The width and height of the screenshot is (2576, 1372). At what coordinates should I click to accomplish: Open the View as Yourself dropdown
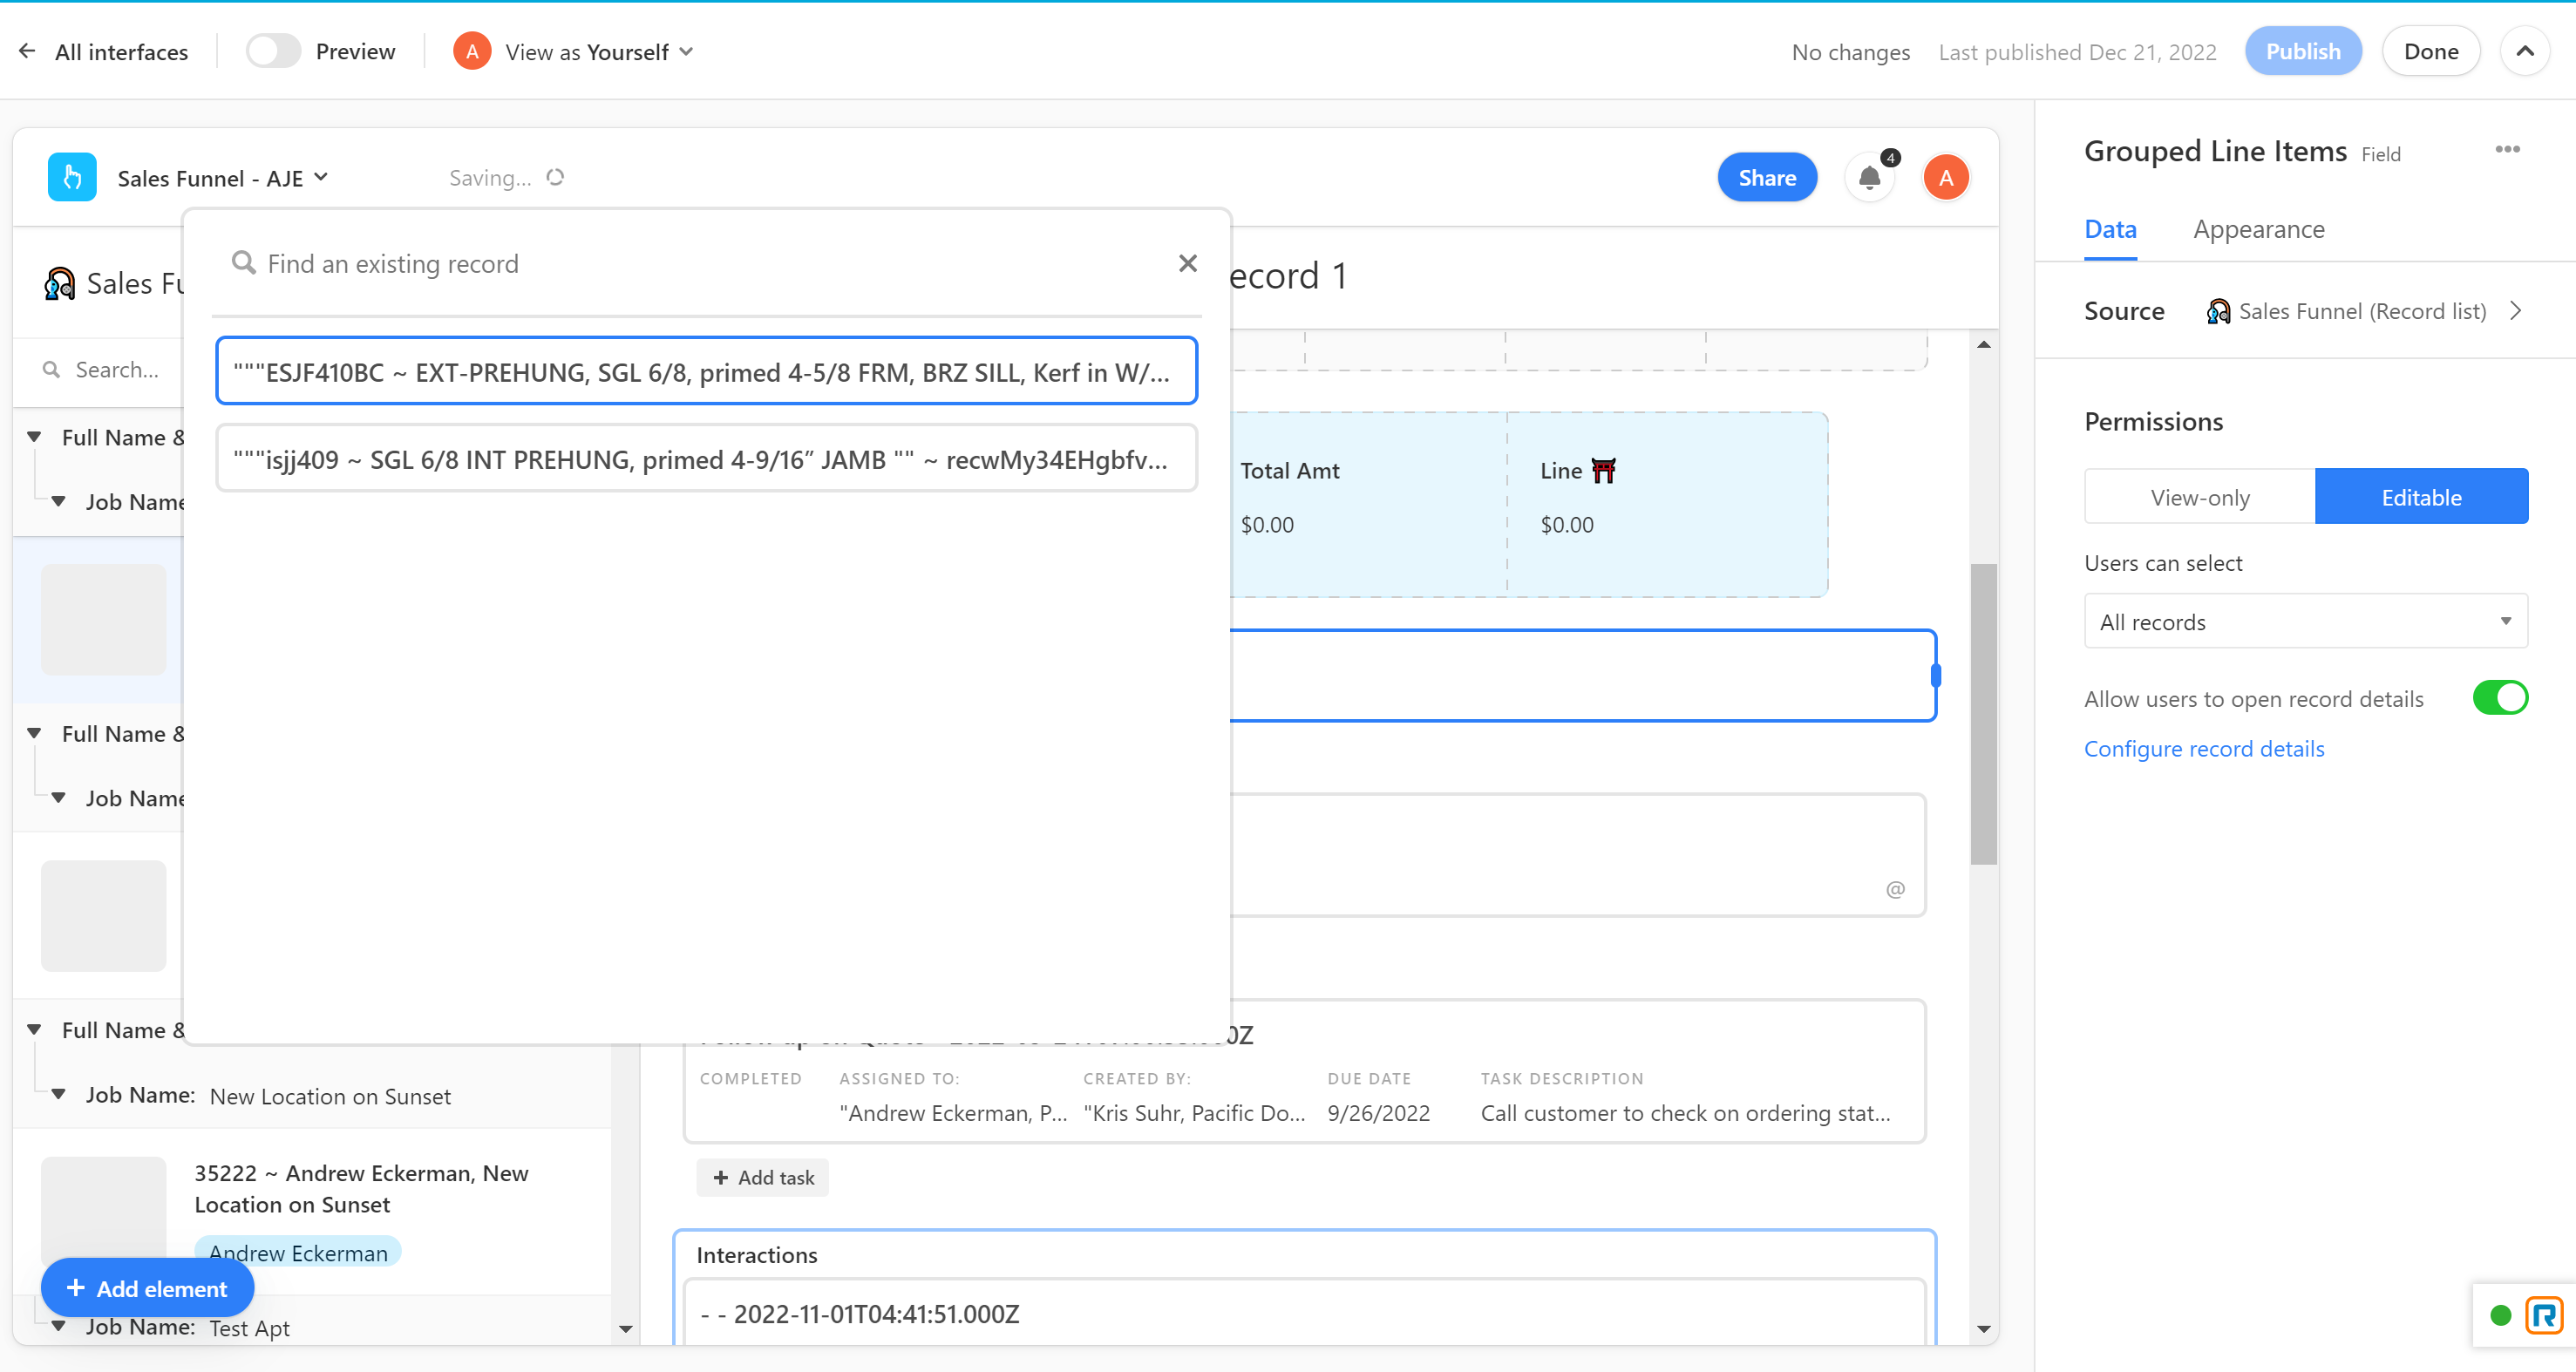tap(598, 52)
